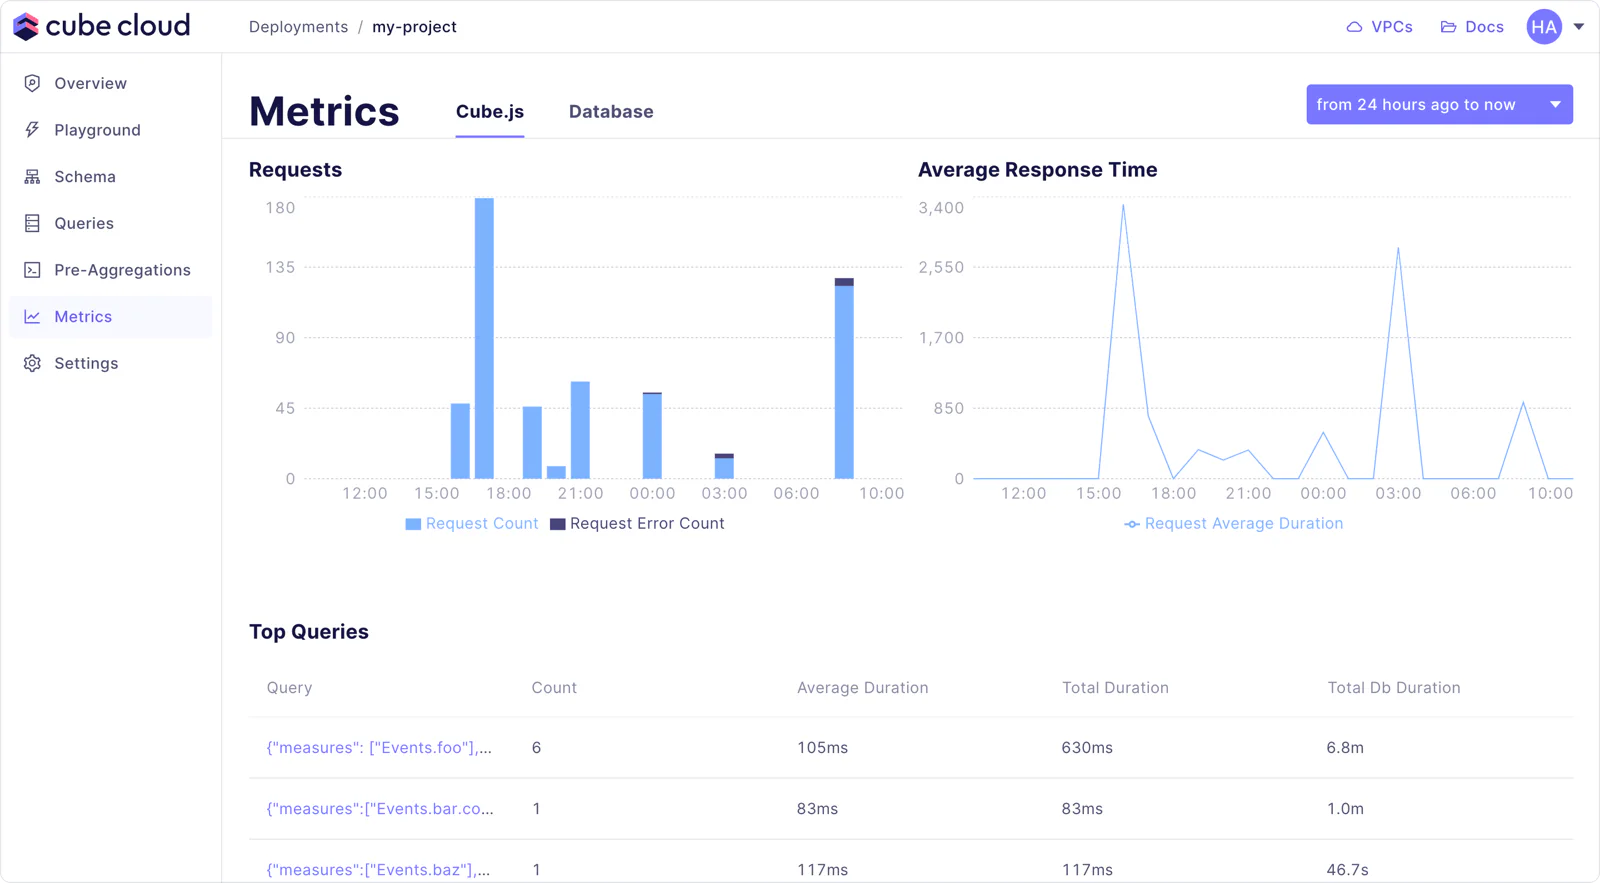This screenshot has width=1600, height=883.
Task: Toggle the Request Count legend swatch
Action: point(413,524)
